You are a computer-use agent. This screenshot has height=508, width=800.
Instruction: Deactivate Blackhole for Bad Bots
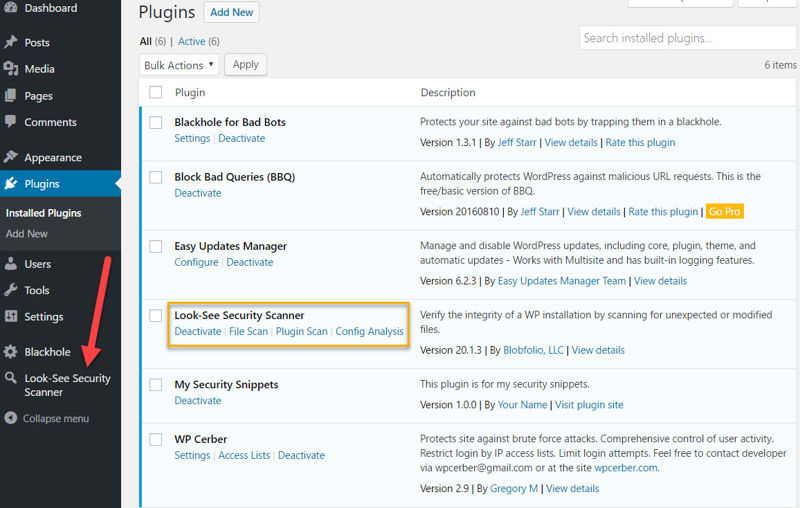(x=241, y=138)
